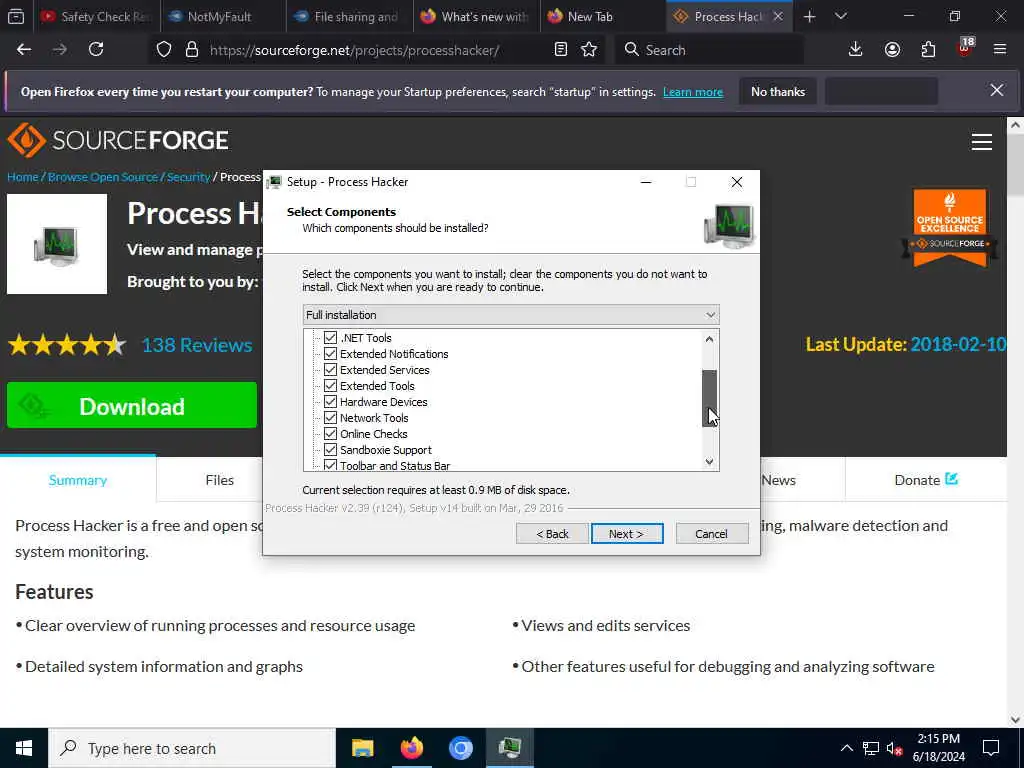Click the Process Hacker setup taskbar icon
Viewport: 1024px width, 768px height.
(509, 748)
